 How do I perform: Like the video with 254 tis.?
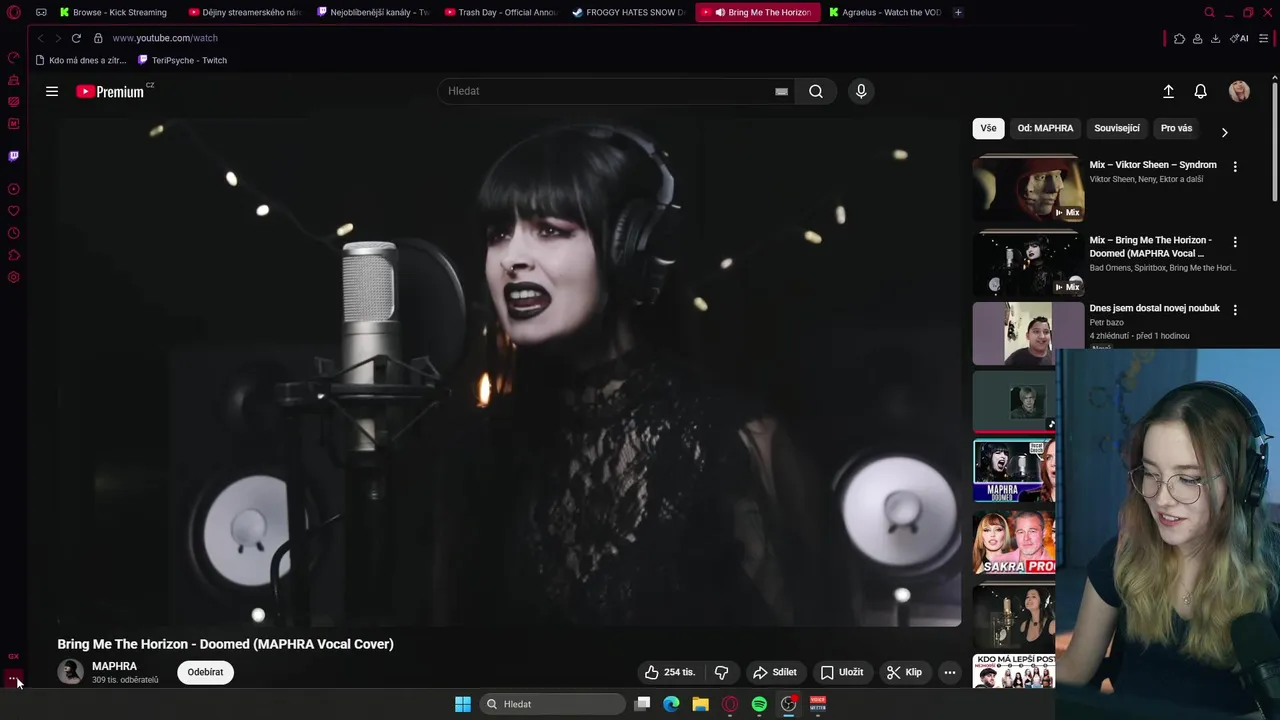[670, 672]
